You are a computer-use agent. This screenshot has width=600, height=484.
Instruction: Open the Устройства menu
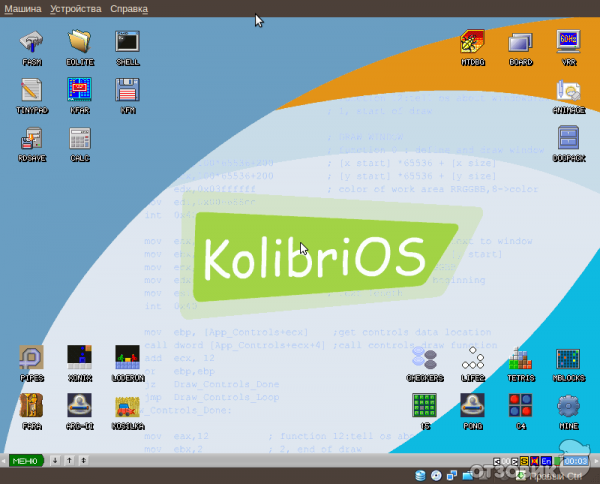click(76, 8)
